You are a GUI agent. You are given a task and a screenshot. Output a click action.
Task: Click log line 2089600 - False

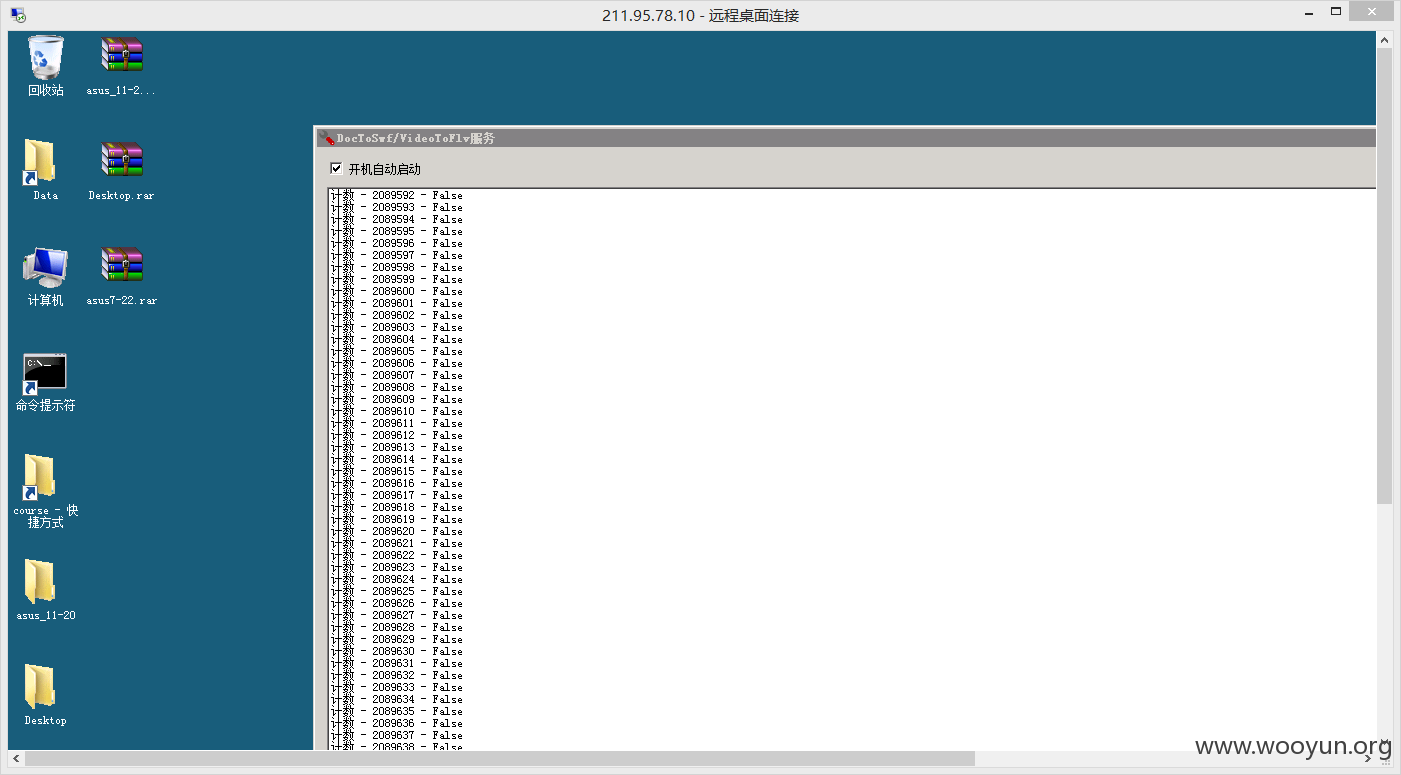click(397, 292)
